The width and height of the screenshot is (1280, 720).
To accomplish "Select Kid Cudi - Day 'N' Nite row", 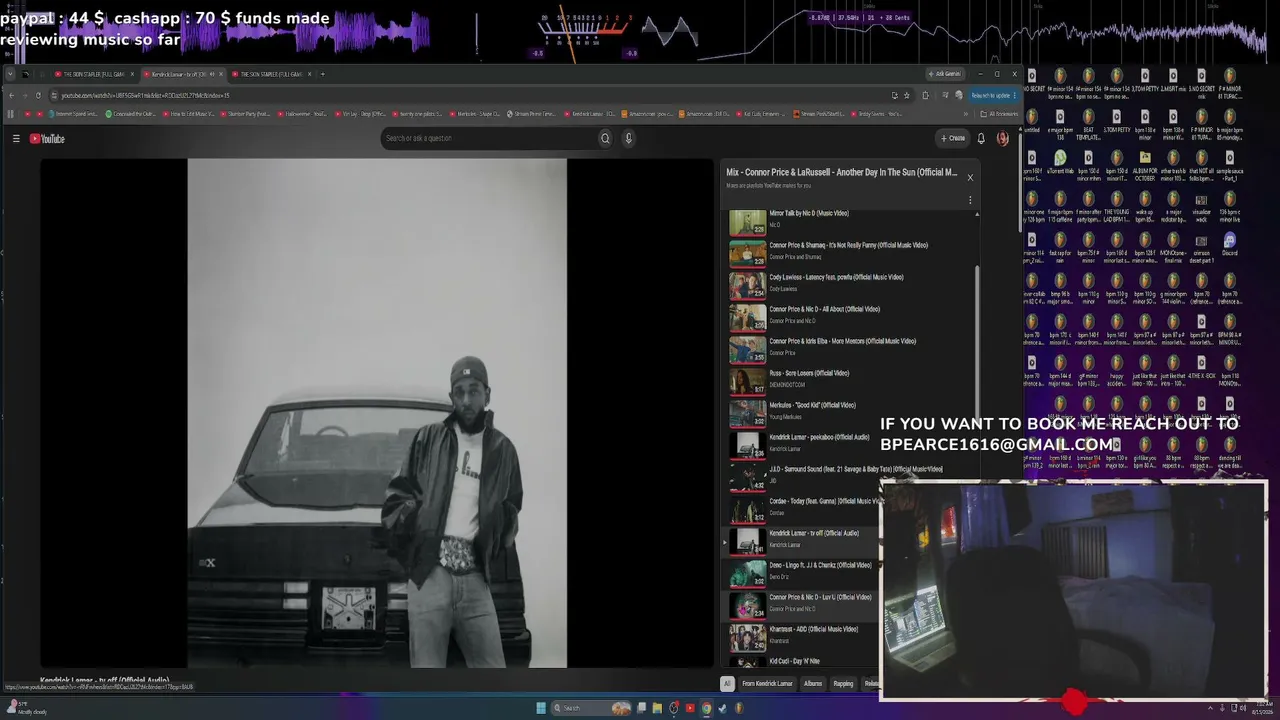I will (x=801, y=660).
